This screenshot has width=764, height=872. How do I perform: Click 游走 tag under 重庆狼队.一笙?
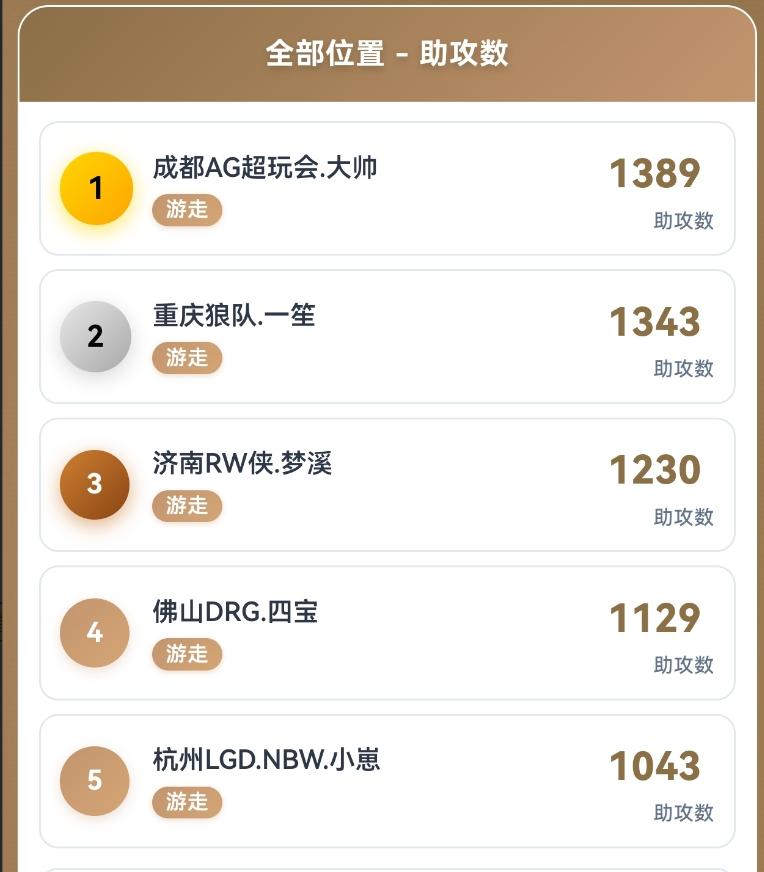click(x=187, y=358)
